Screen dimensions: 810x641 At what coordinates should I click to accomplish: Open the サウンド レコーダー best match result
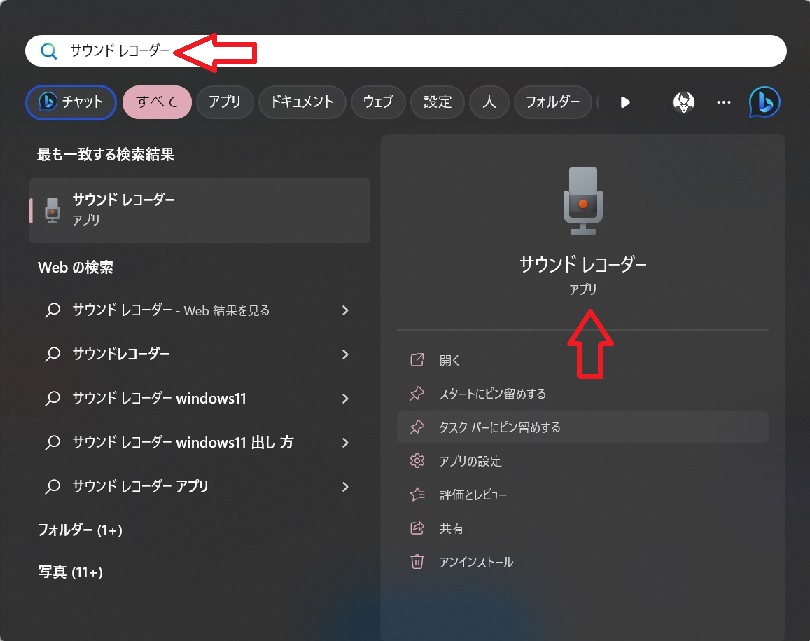pos(199,210)
